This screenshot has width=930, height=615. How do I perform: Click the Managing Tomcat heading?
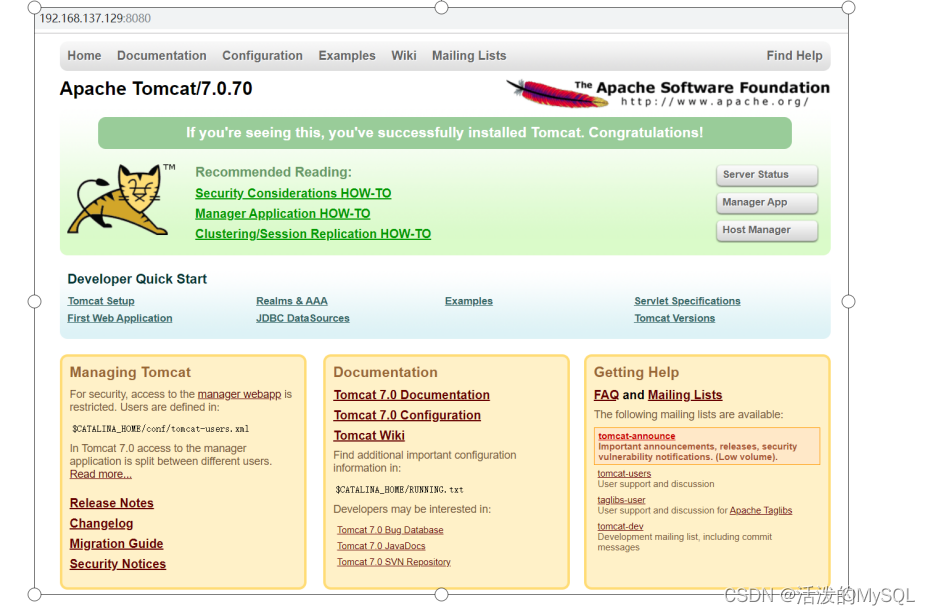coord(130,372)
